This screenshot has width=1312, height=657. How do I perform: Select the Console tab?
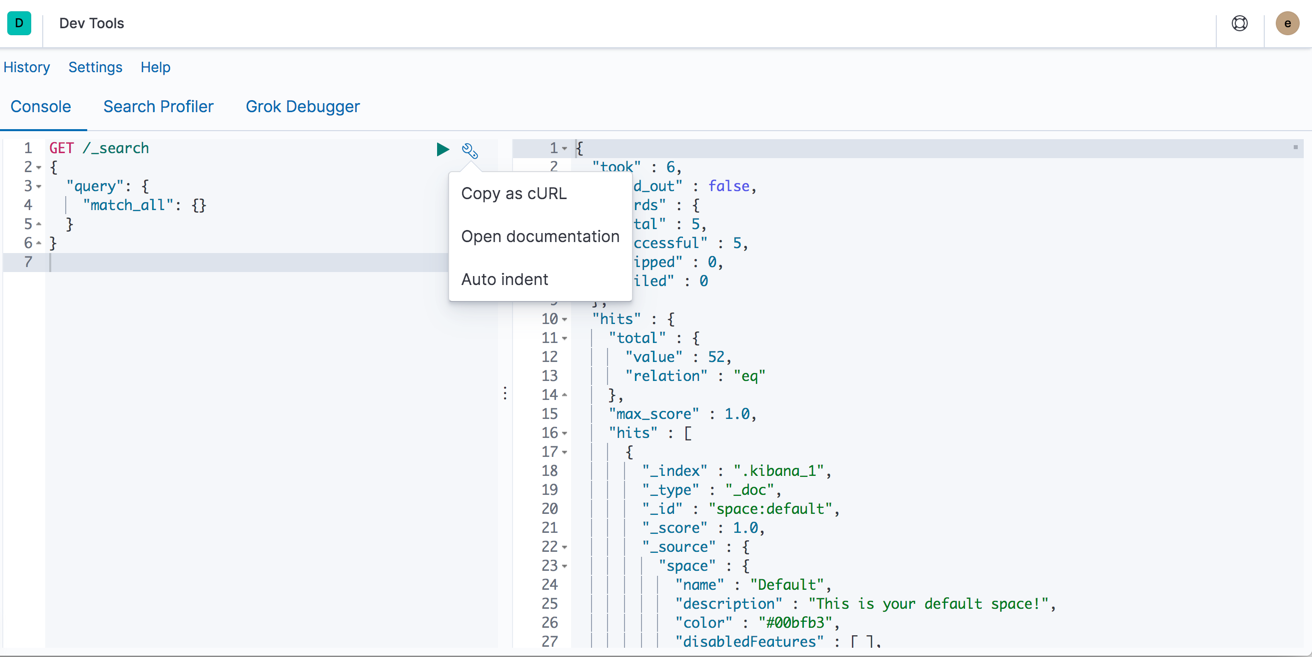(x=41, y=107)
